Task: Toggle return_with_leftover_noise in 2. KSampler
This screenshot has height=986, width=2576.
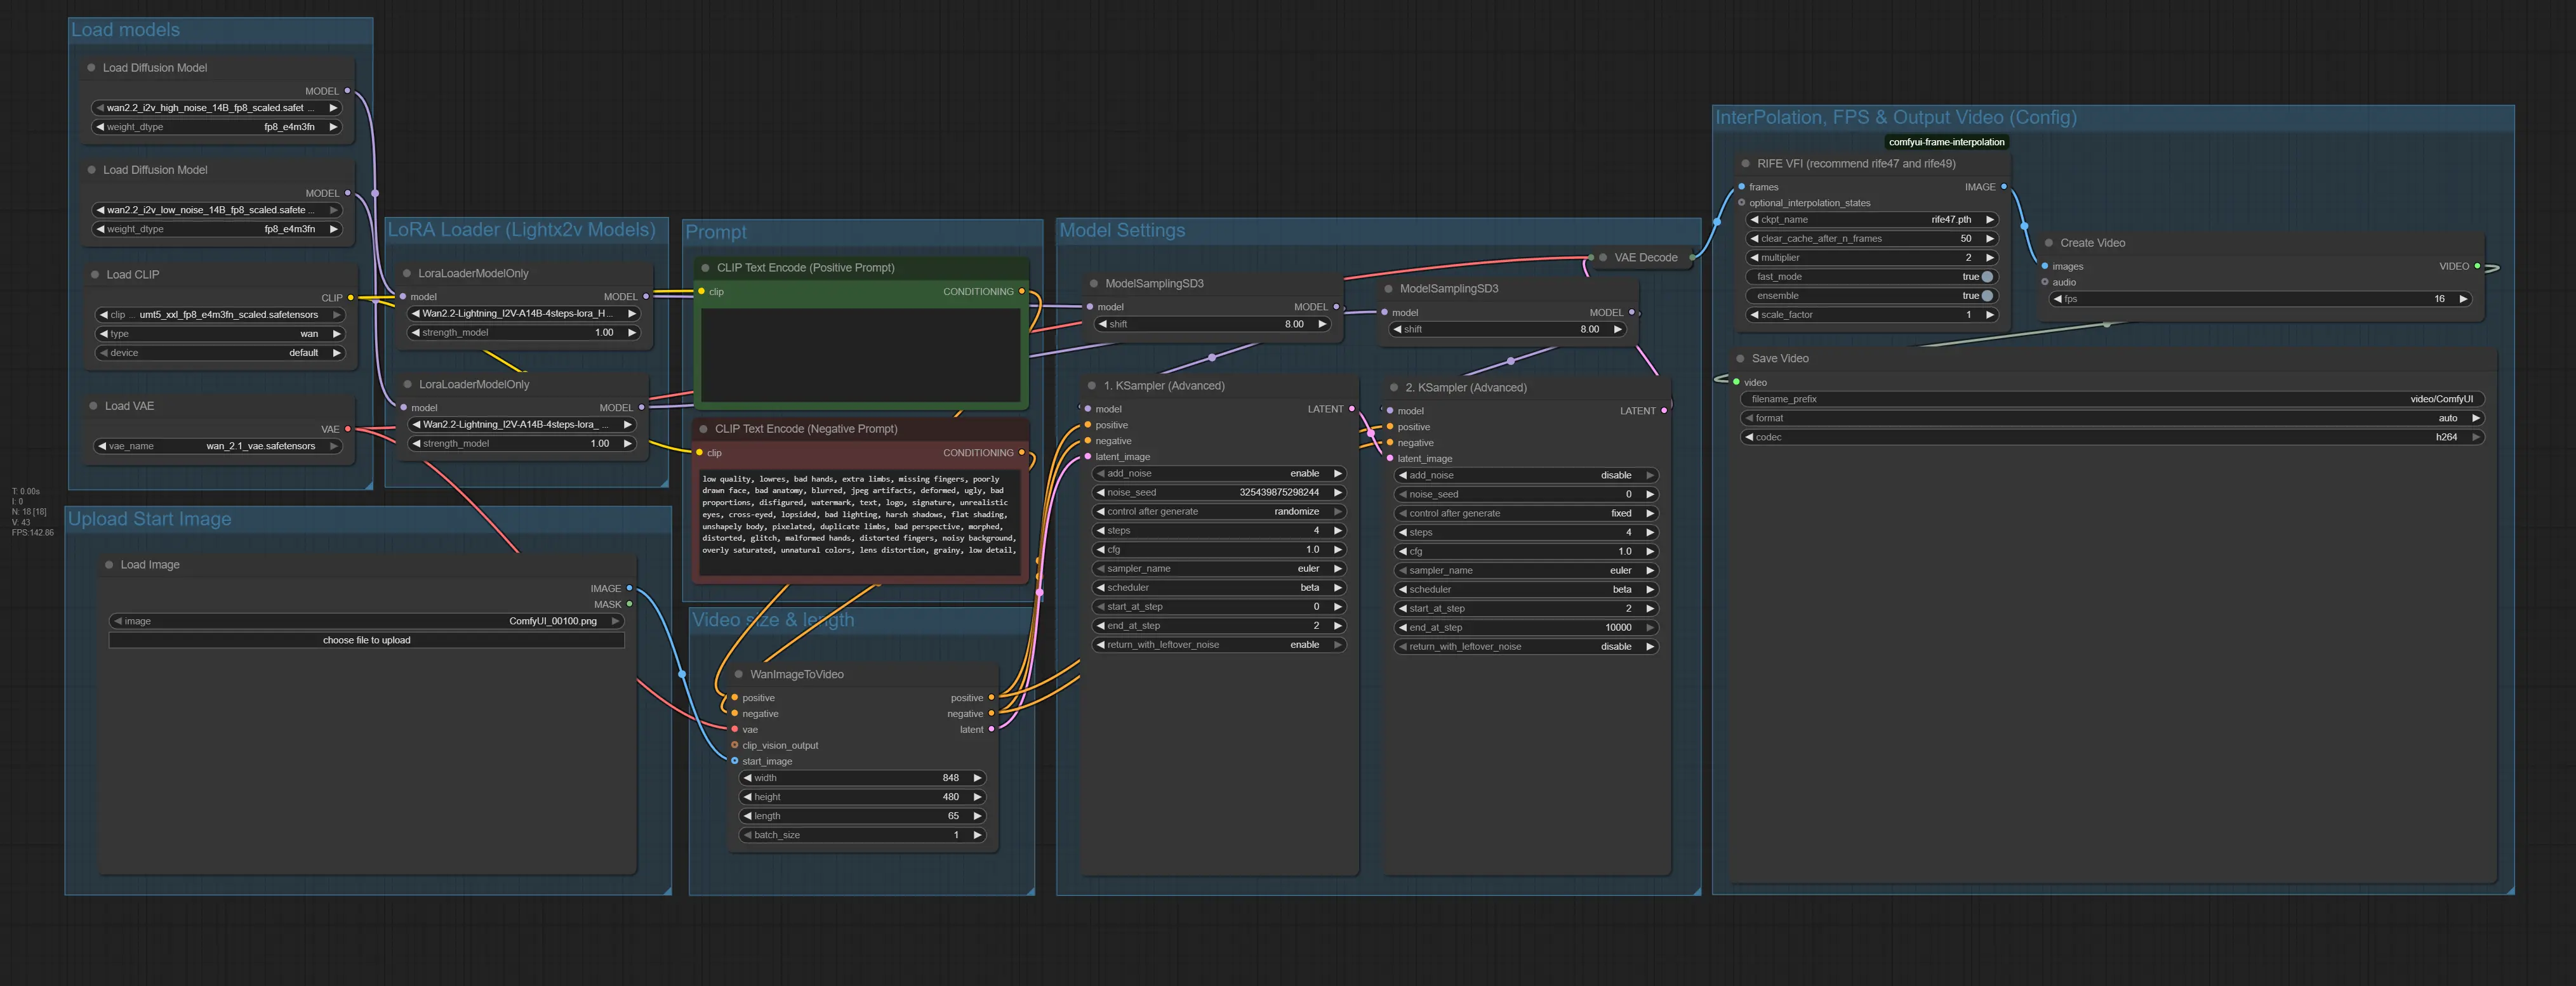Action: click(x=1525, y=647)
